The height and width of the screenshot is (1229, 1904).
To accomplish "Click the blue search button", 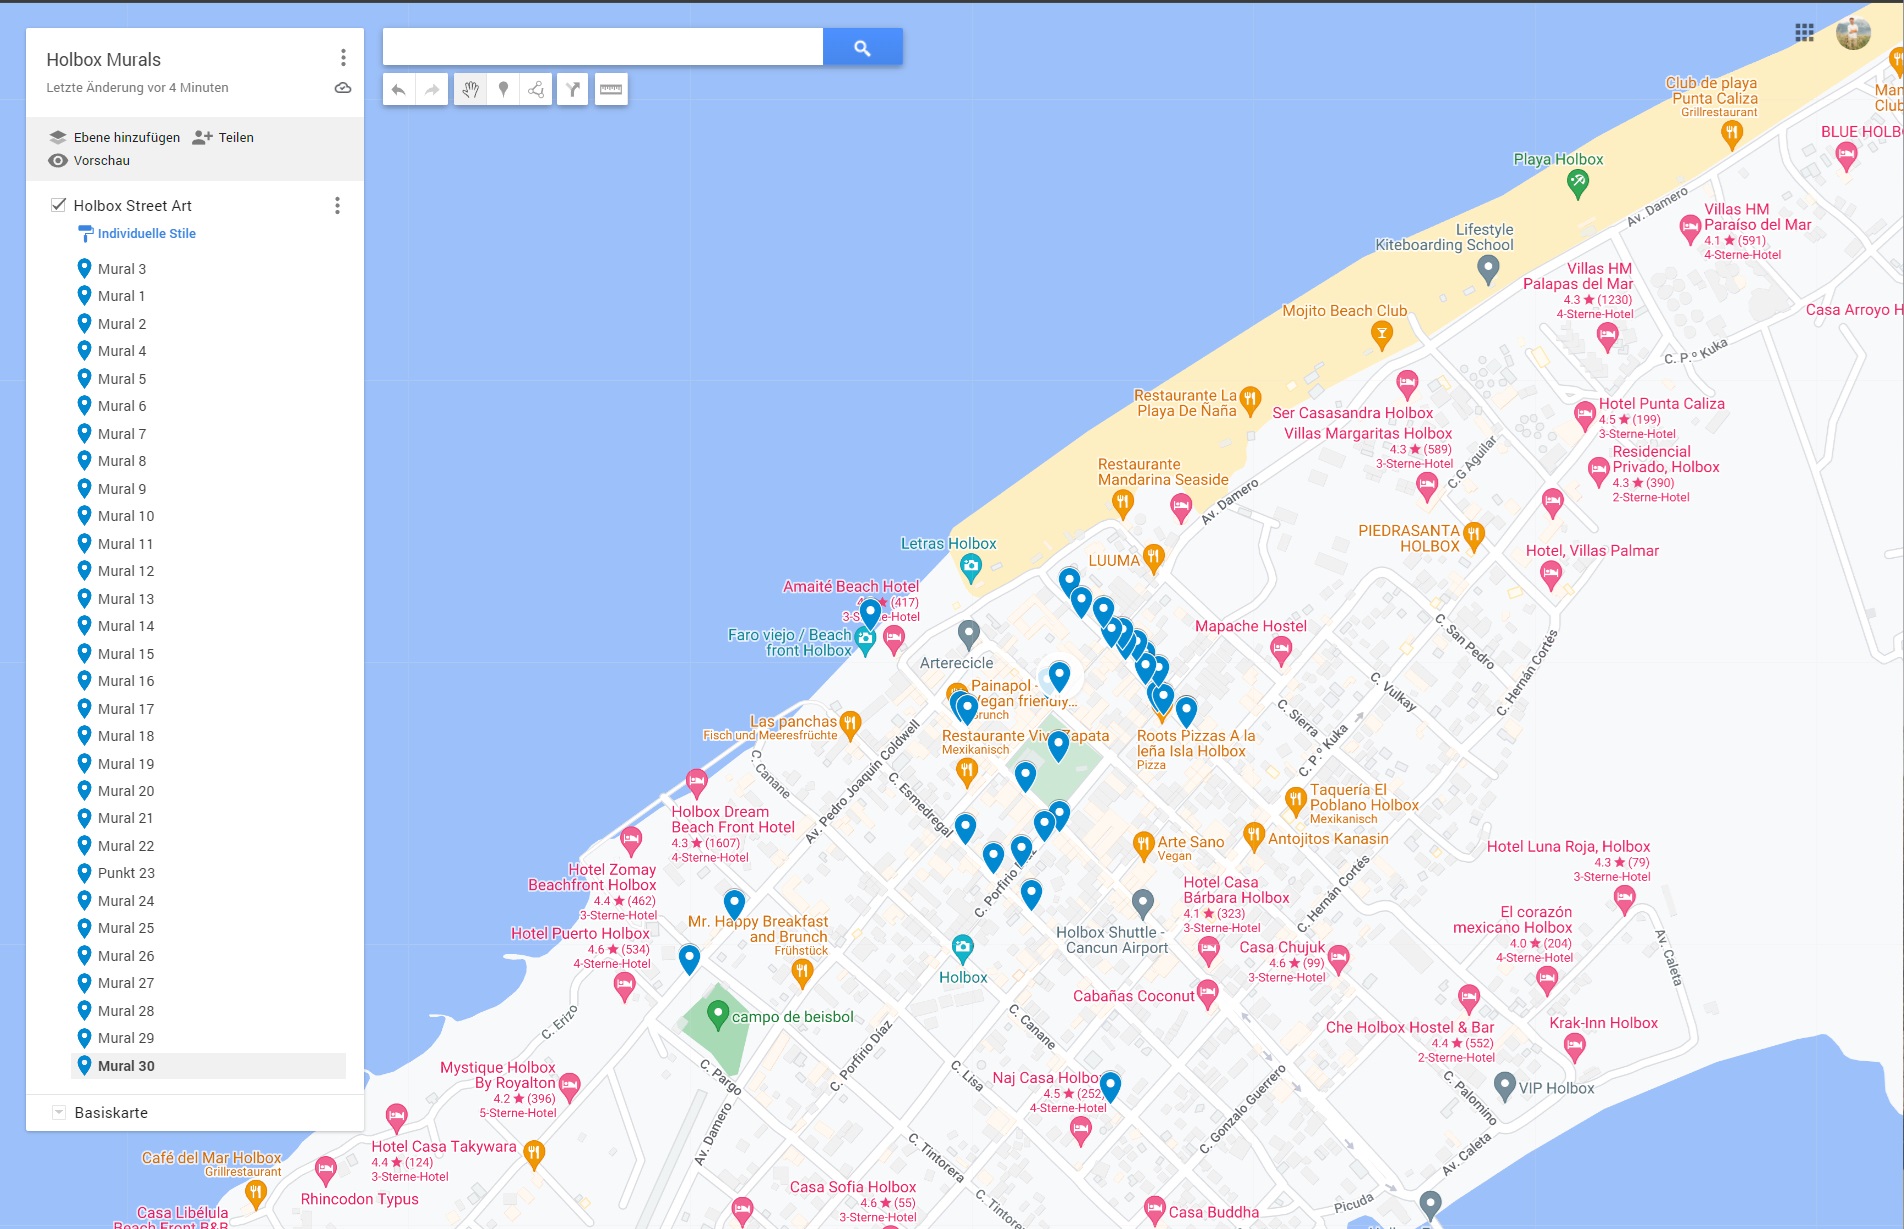I will click(x=862, y=47).
